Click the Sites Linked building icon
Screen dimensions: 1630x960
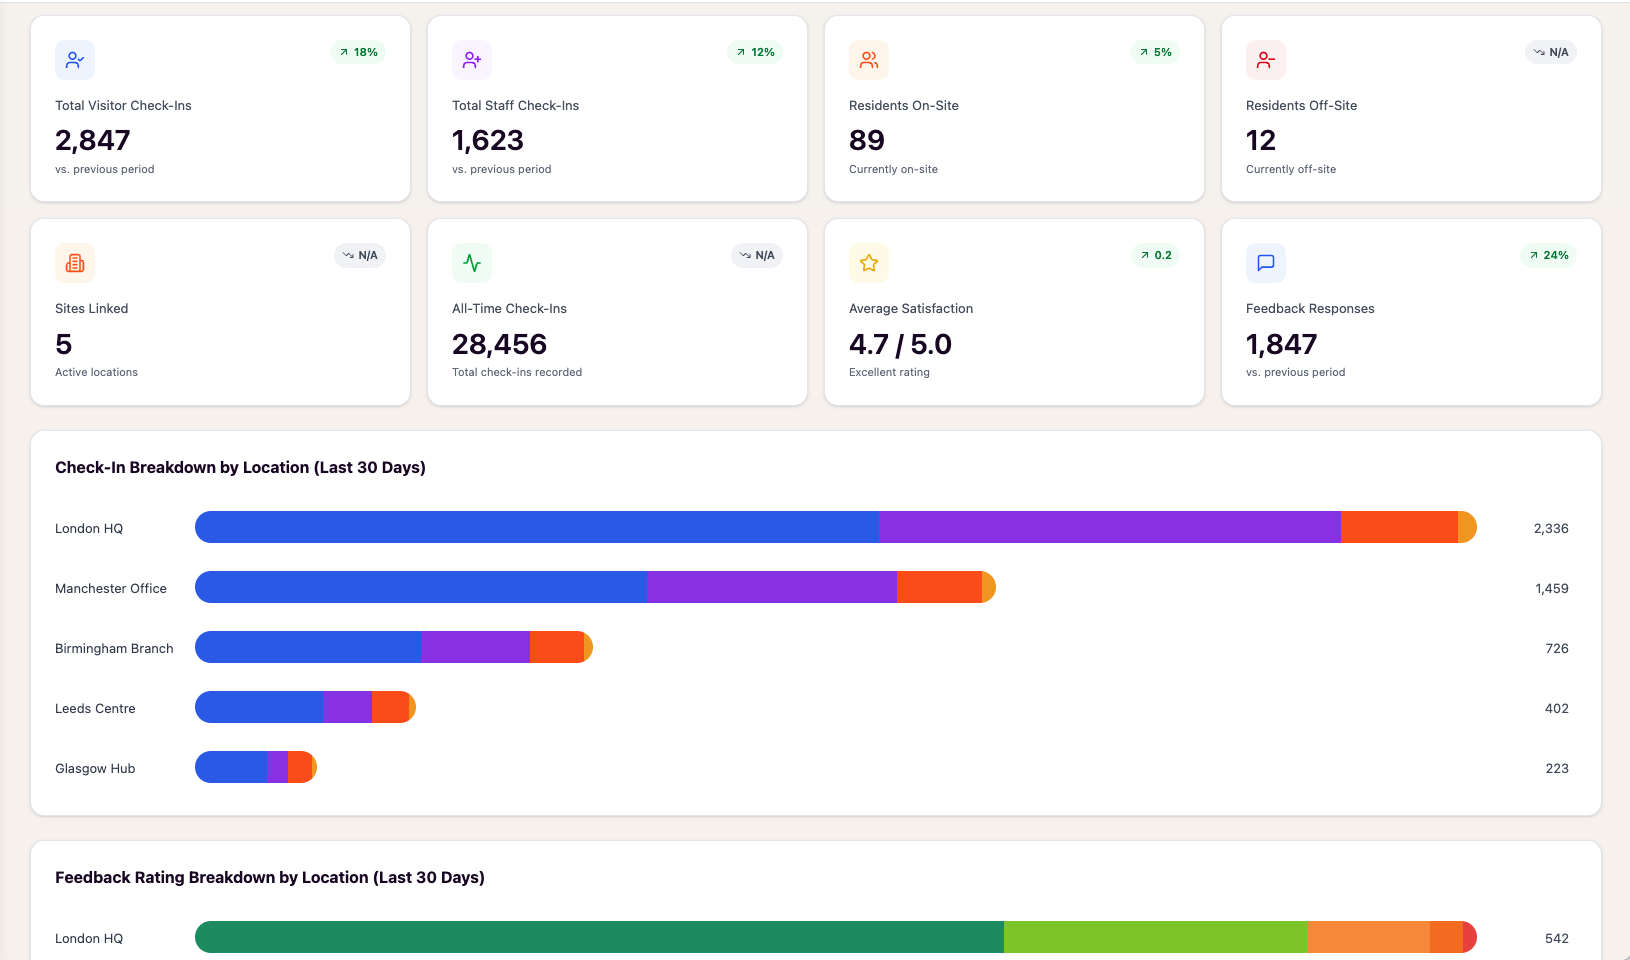tap(75, 263)
